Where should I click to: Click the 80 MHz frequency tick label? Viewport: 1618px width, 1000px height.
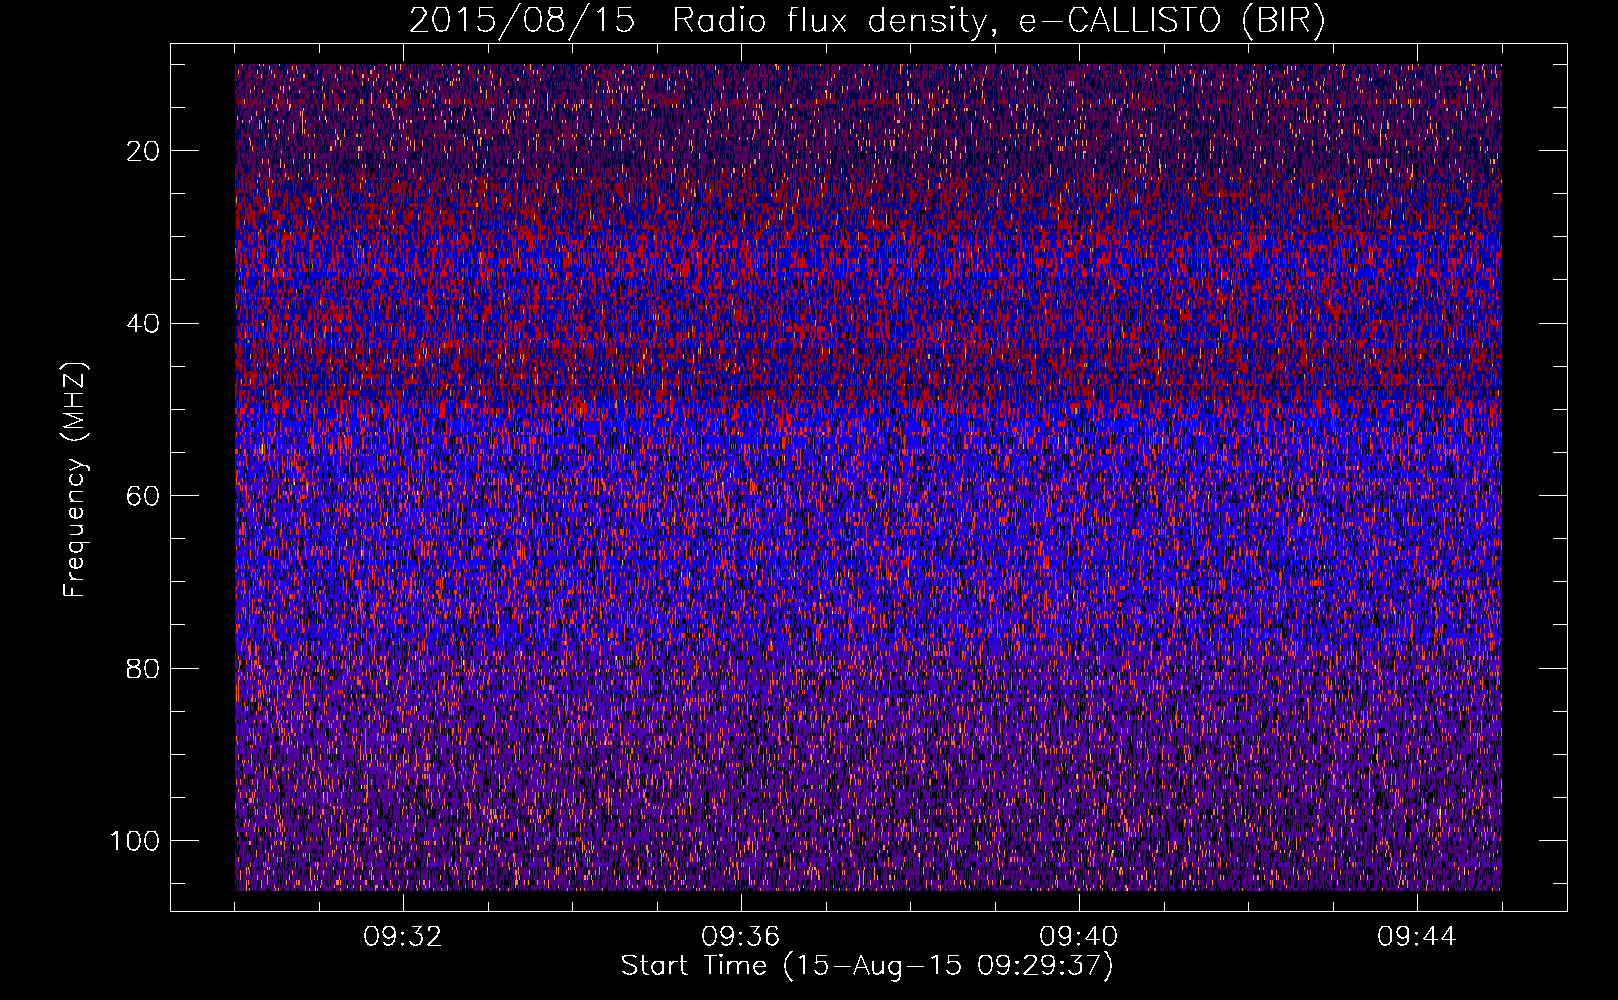pos(143,668)
